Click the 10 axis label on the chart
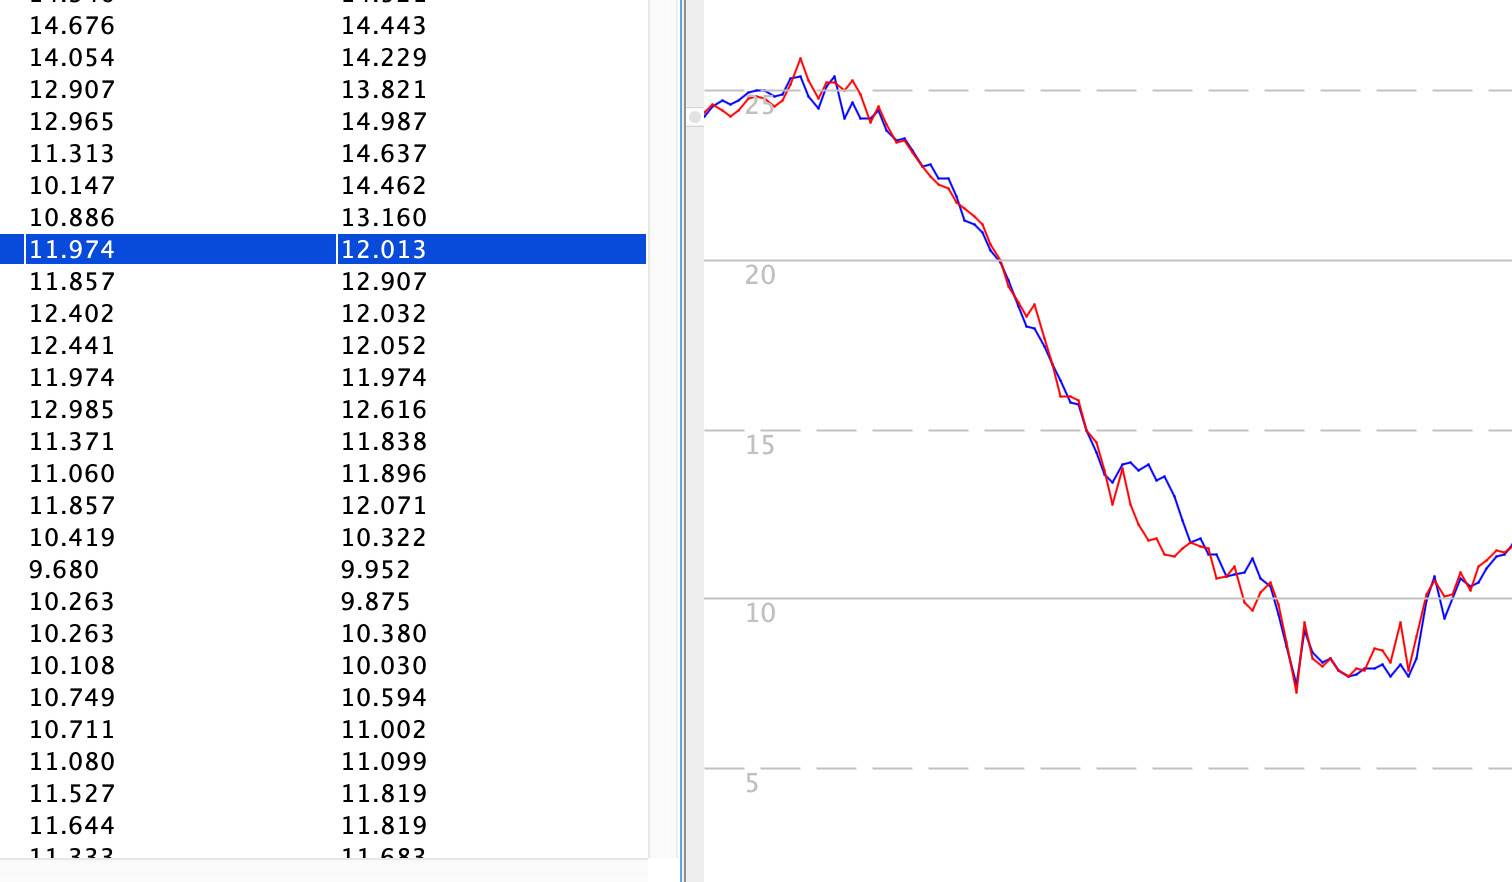The image size is (1512, 882). pyautogui.click(x=760, y=613)
